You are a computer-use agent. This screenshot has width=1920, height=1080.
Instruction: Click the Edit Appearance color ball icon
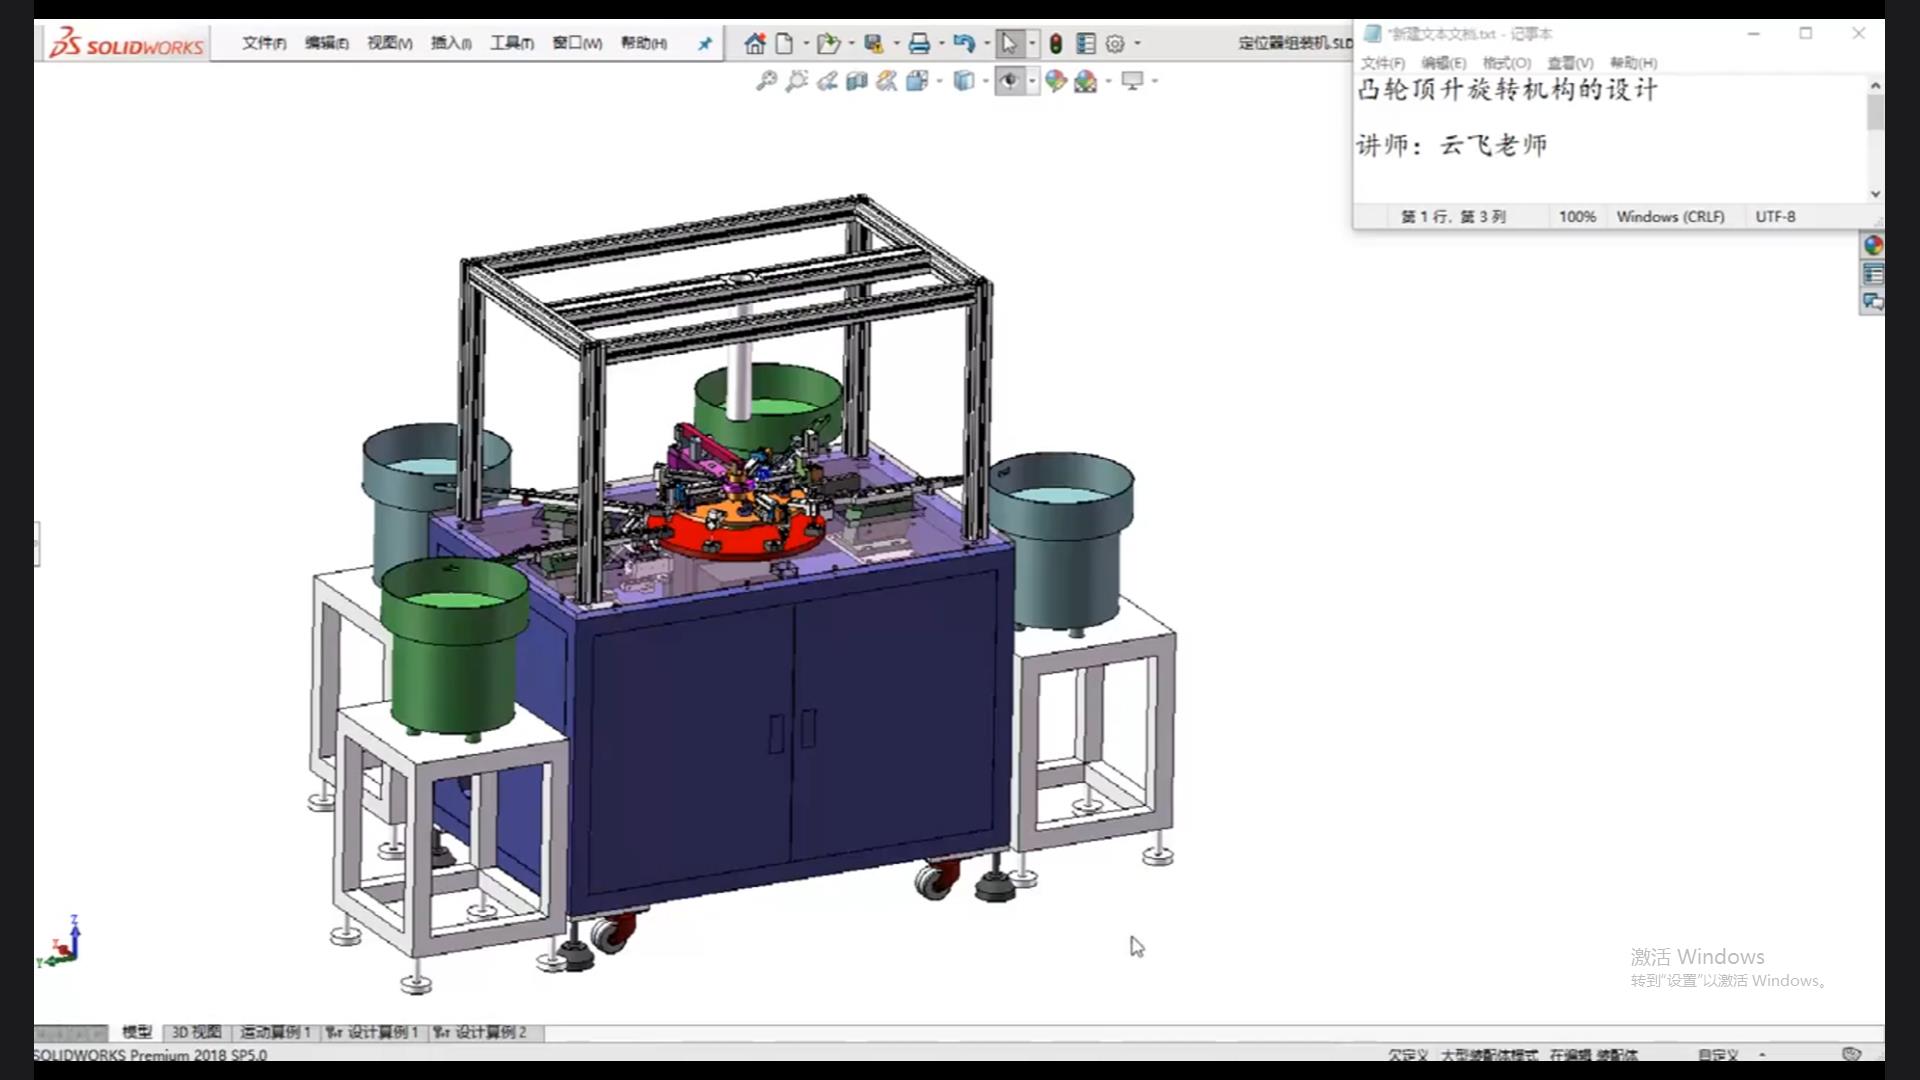(1056, 81)
